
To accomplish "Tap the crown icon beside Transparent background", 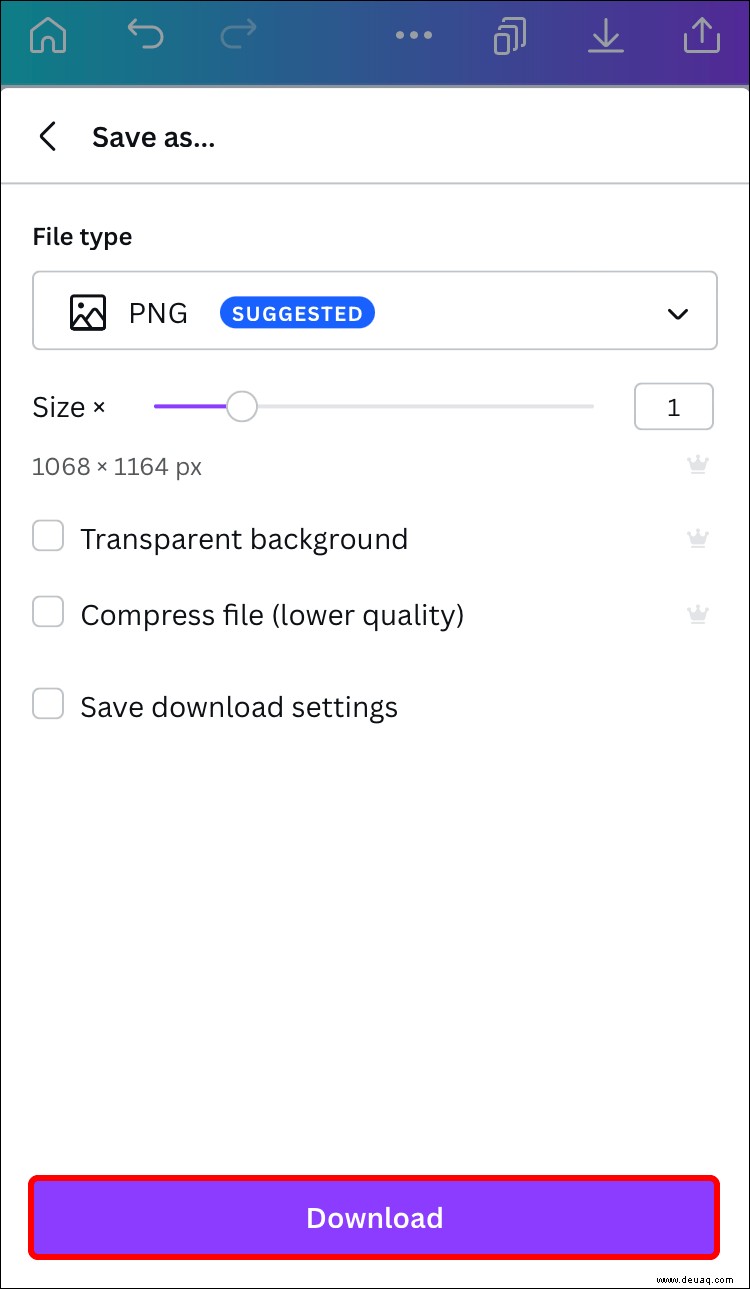I will 698,539.
